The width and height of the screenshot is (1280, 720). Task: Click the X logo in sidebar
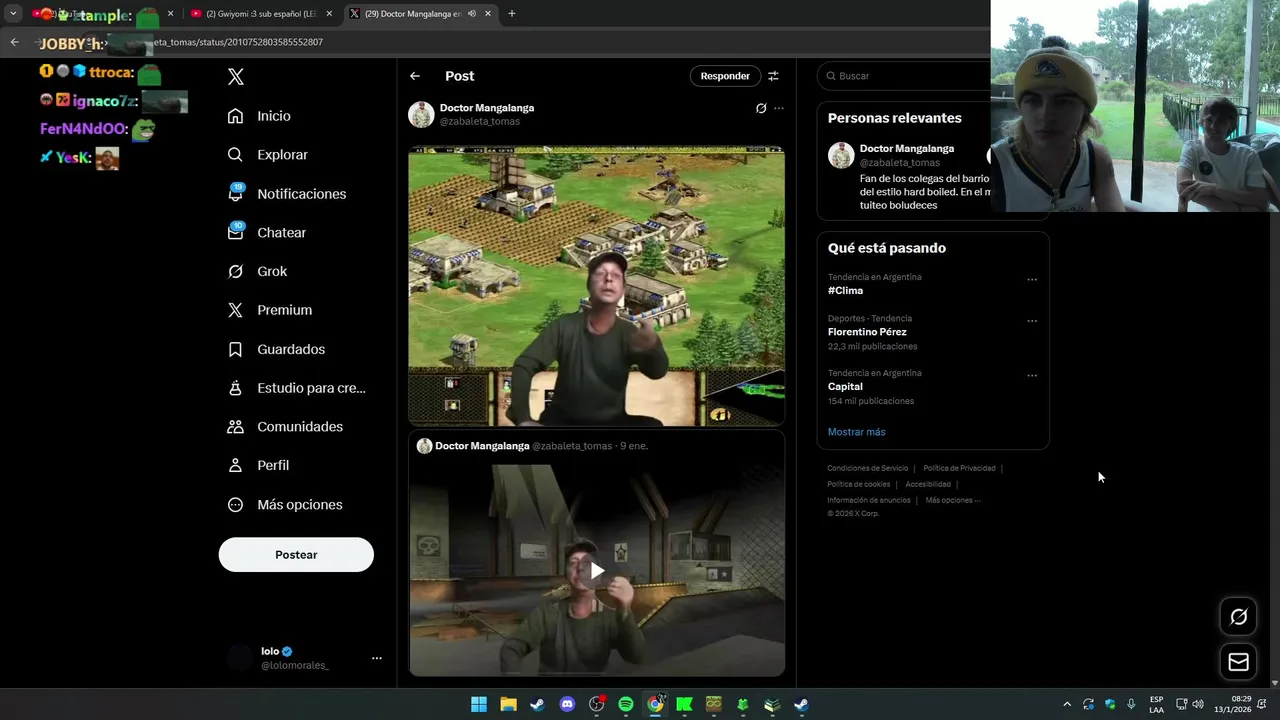(x=235, y=77)
